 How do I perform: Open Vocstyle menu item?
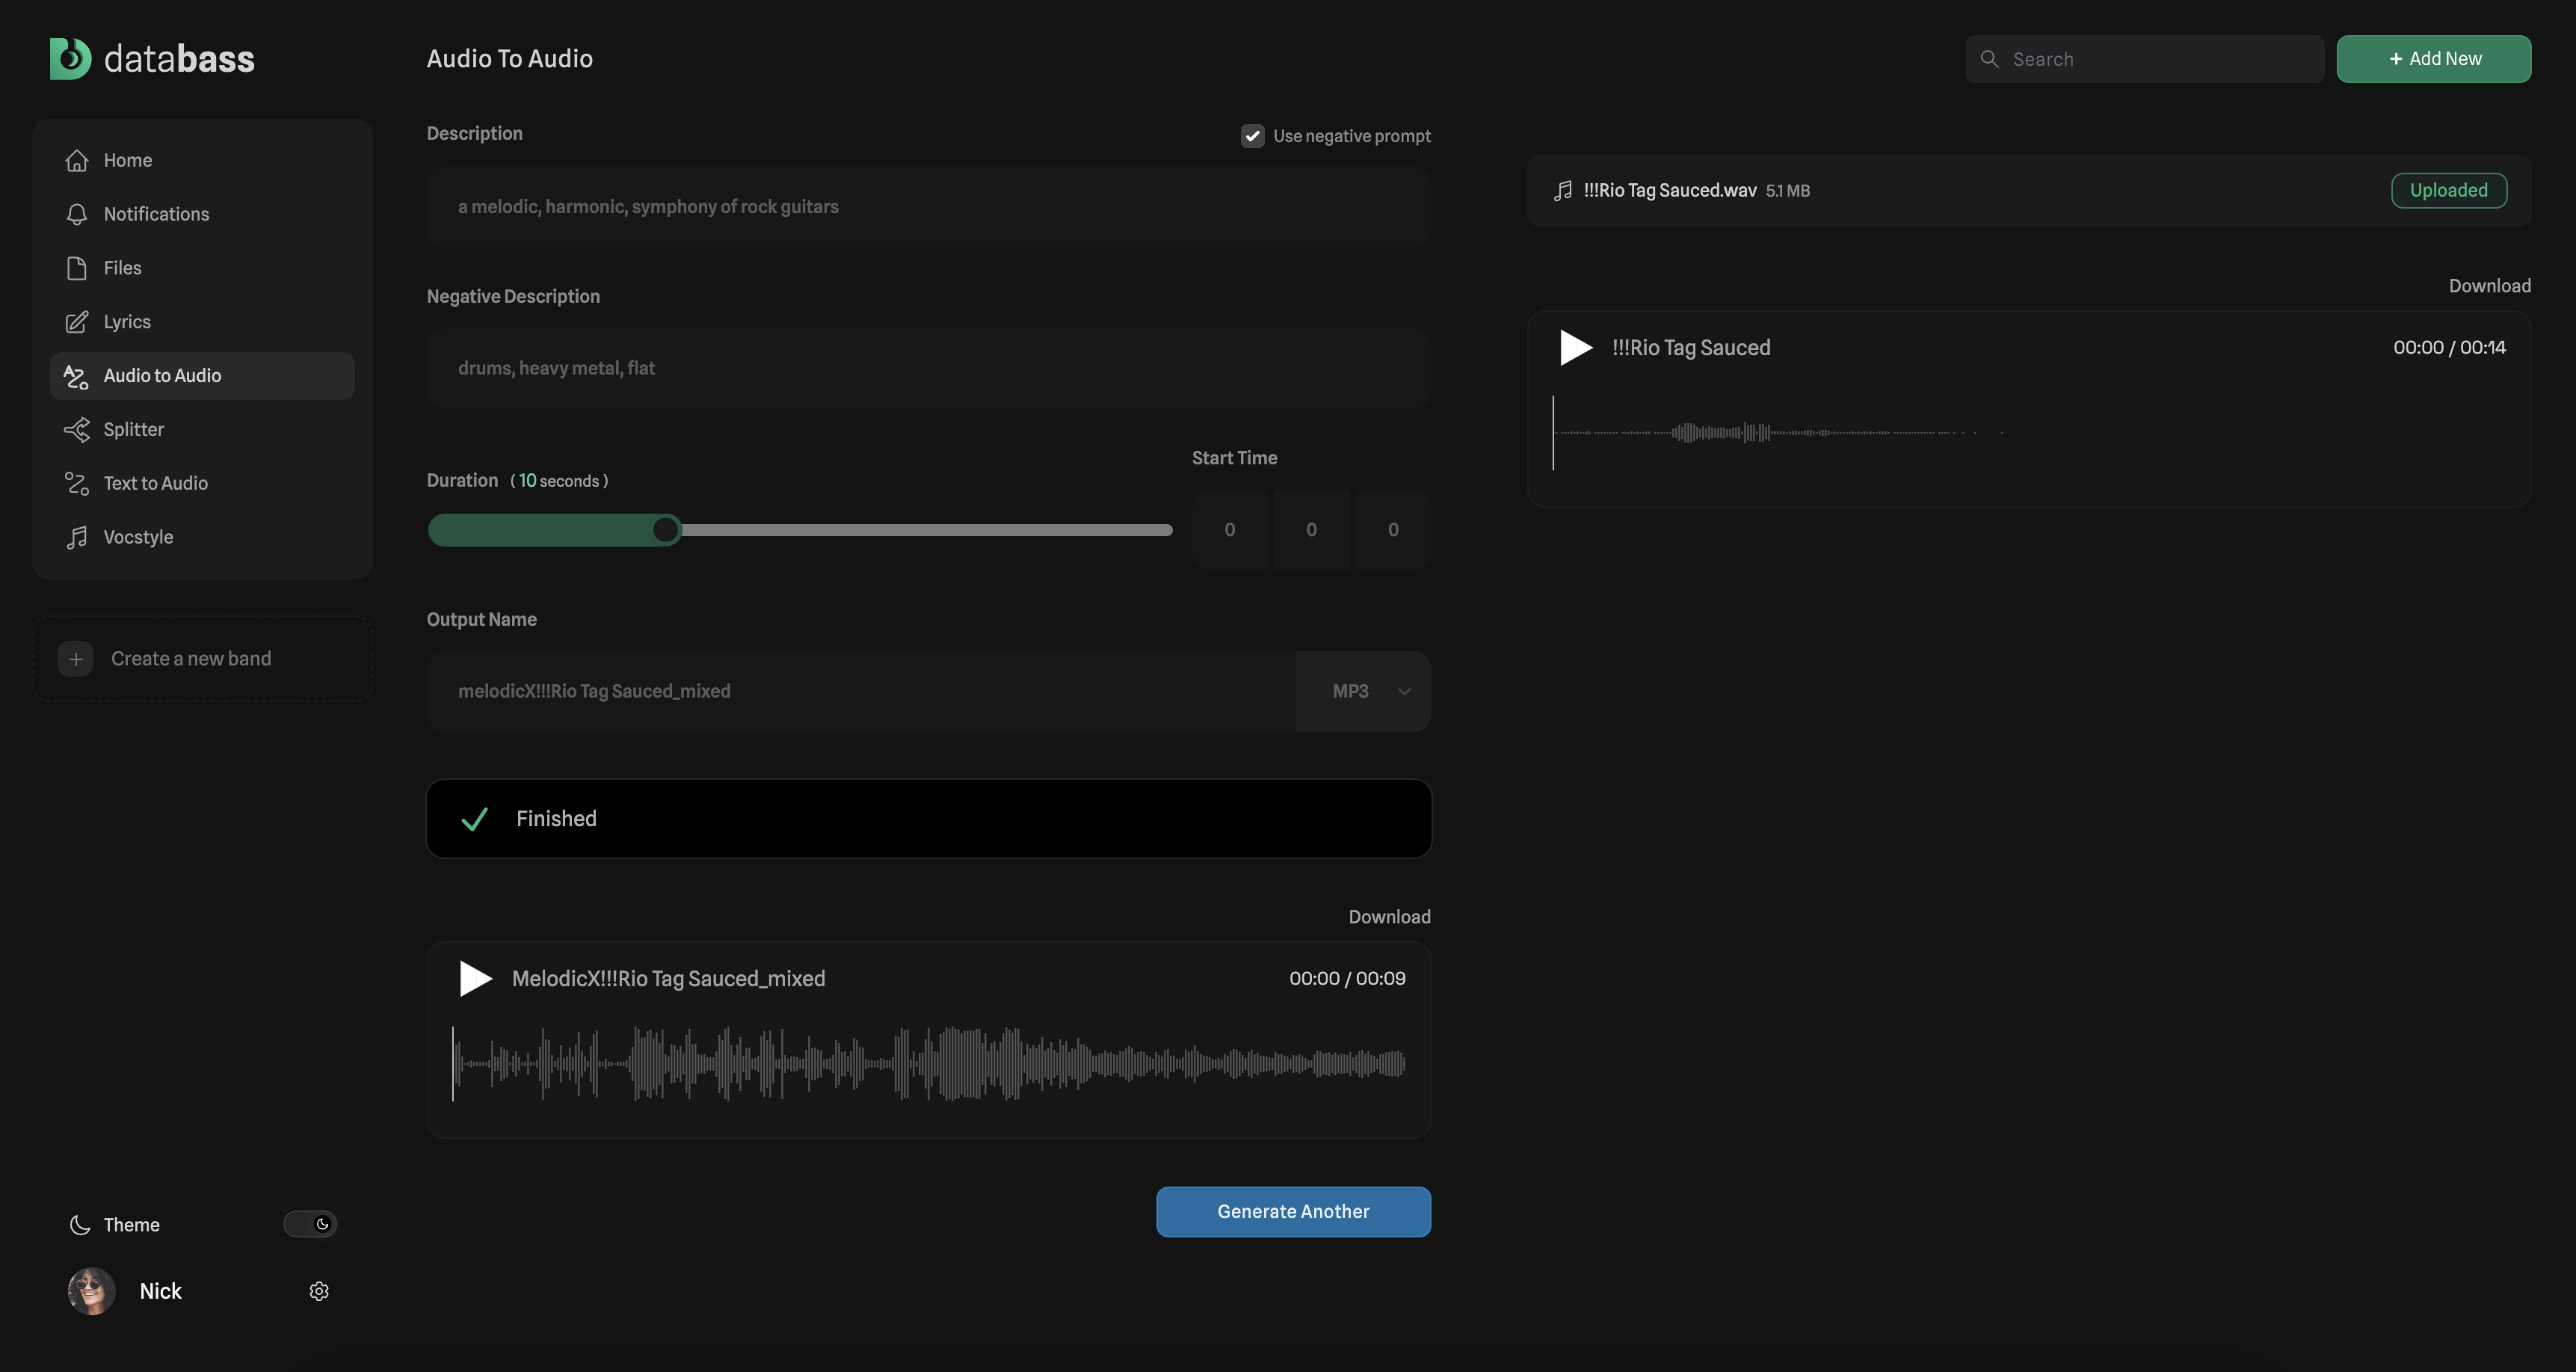tap(202, 538)
